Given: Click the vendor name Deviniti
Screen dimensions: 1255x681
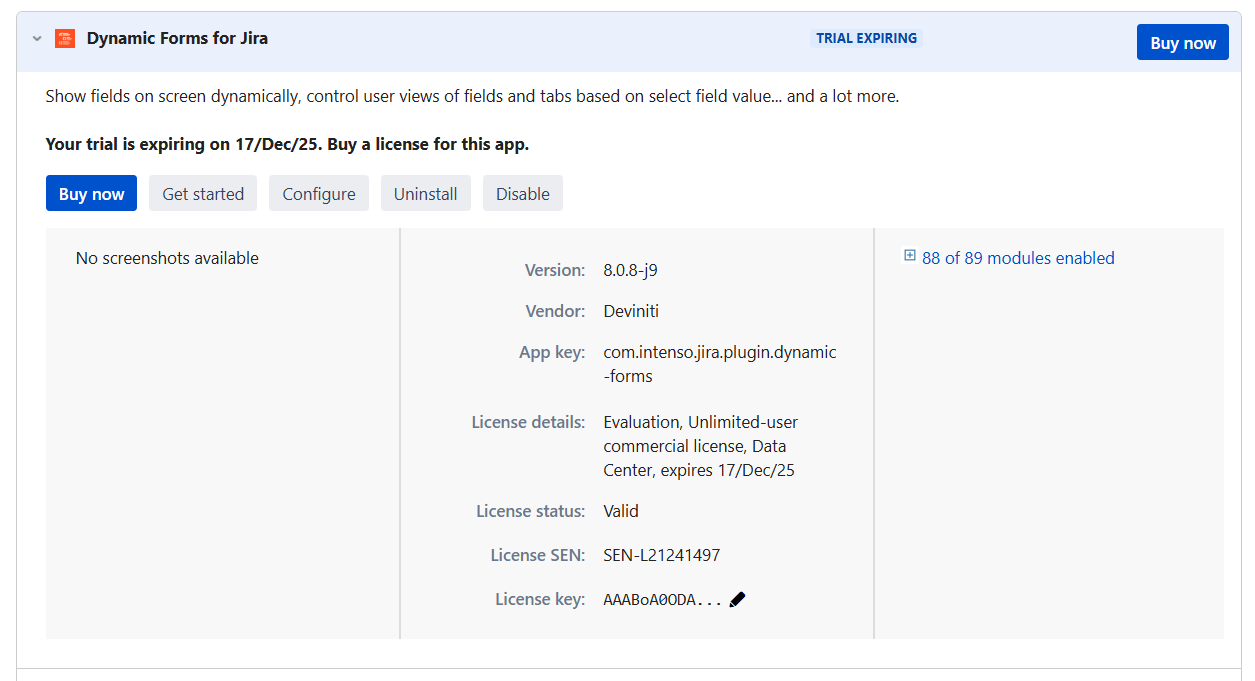Looking at the screenshot, I should click(631, 311).
